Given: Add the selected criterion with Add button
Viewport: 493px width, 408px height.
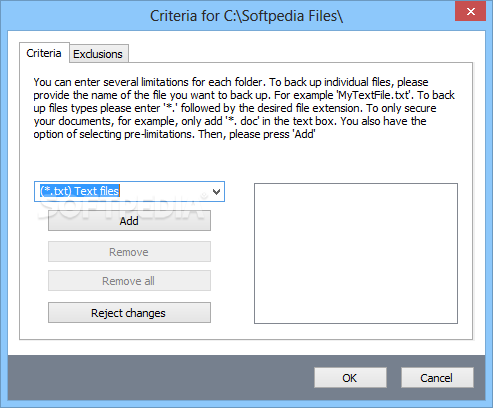Looking at the screenshot, I should (129, 221).
